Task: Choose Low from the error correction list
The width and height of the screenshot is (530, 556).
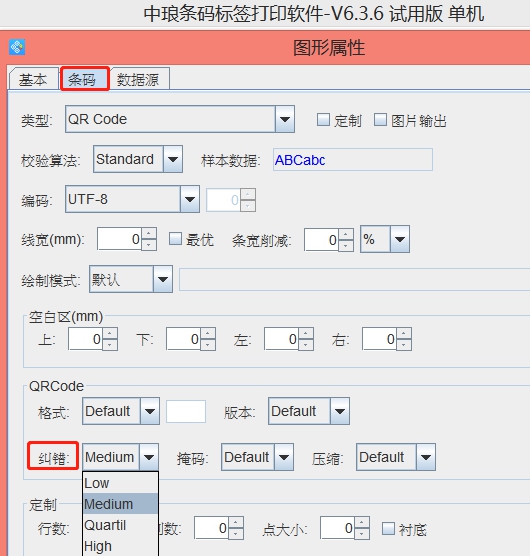Action: [x=121, y=483]
